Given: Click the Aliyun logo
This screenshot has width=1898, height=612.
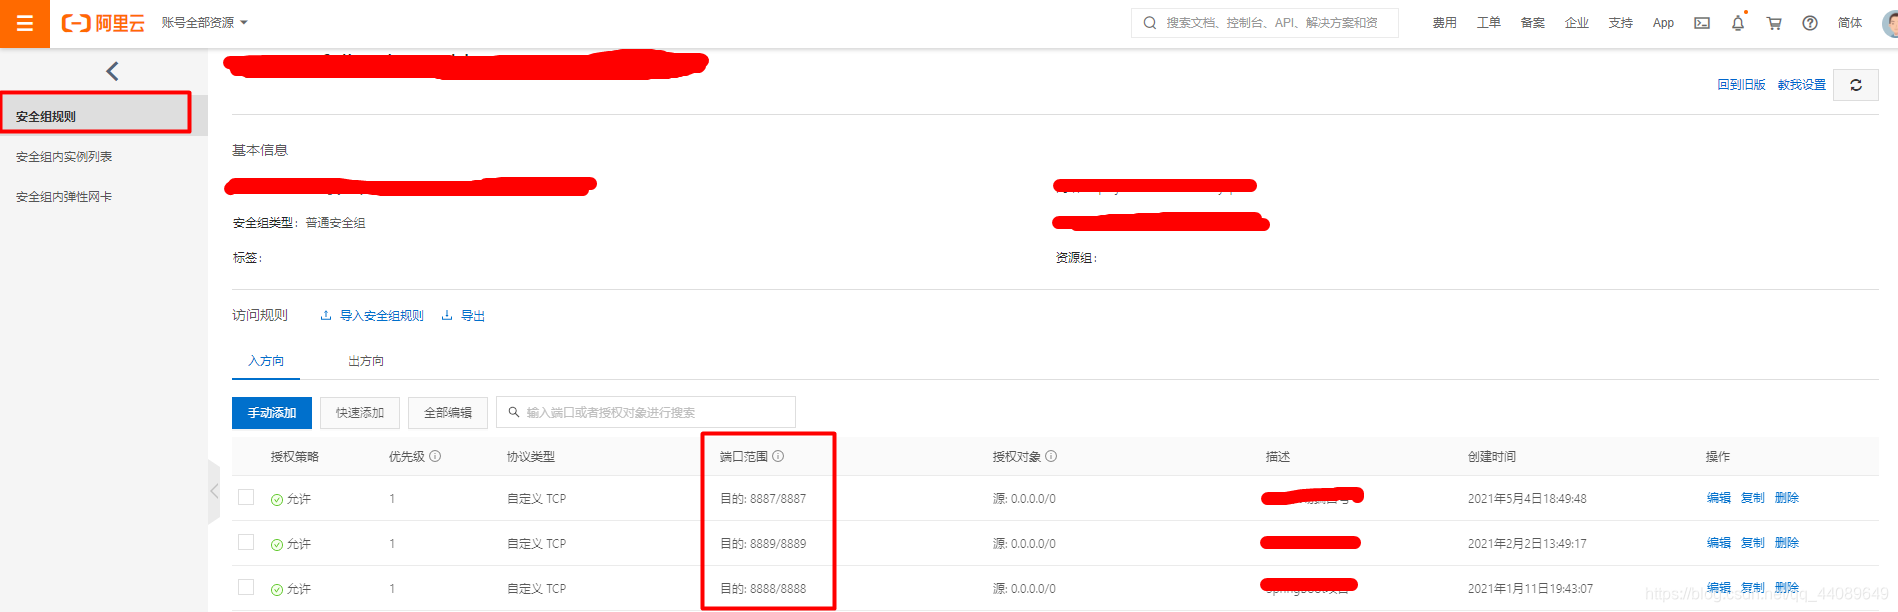Looking at the screenshot, I should click(103, 23).
